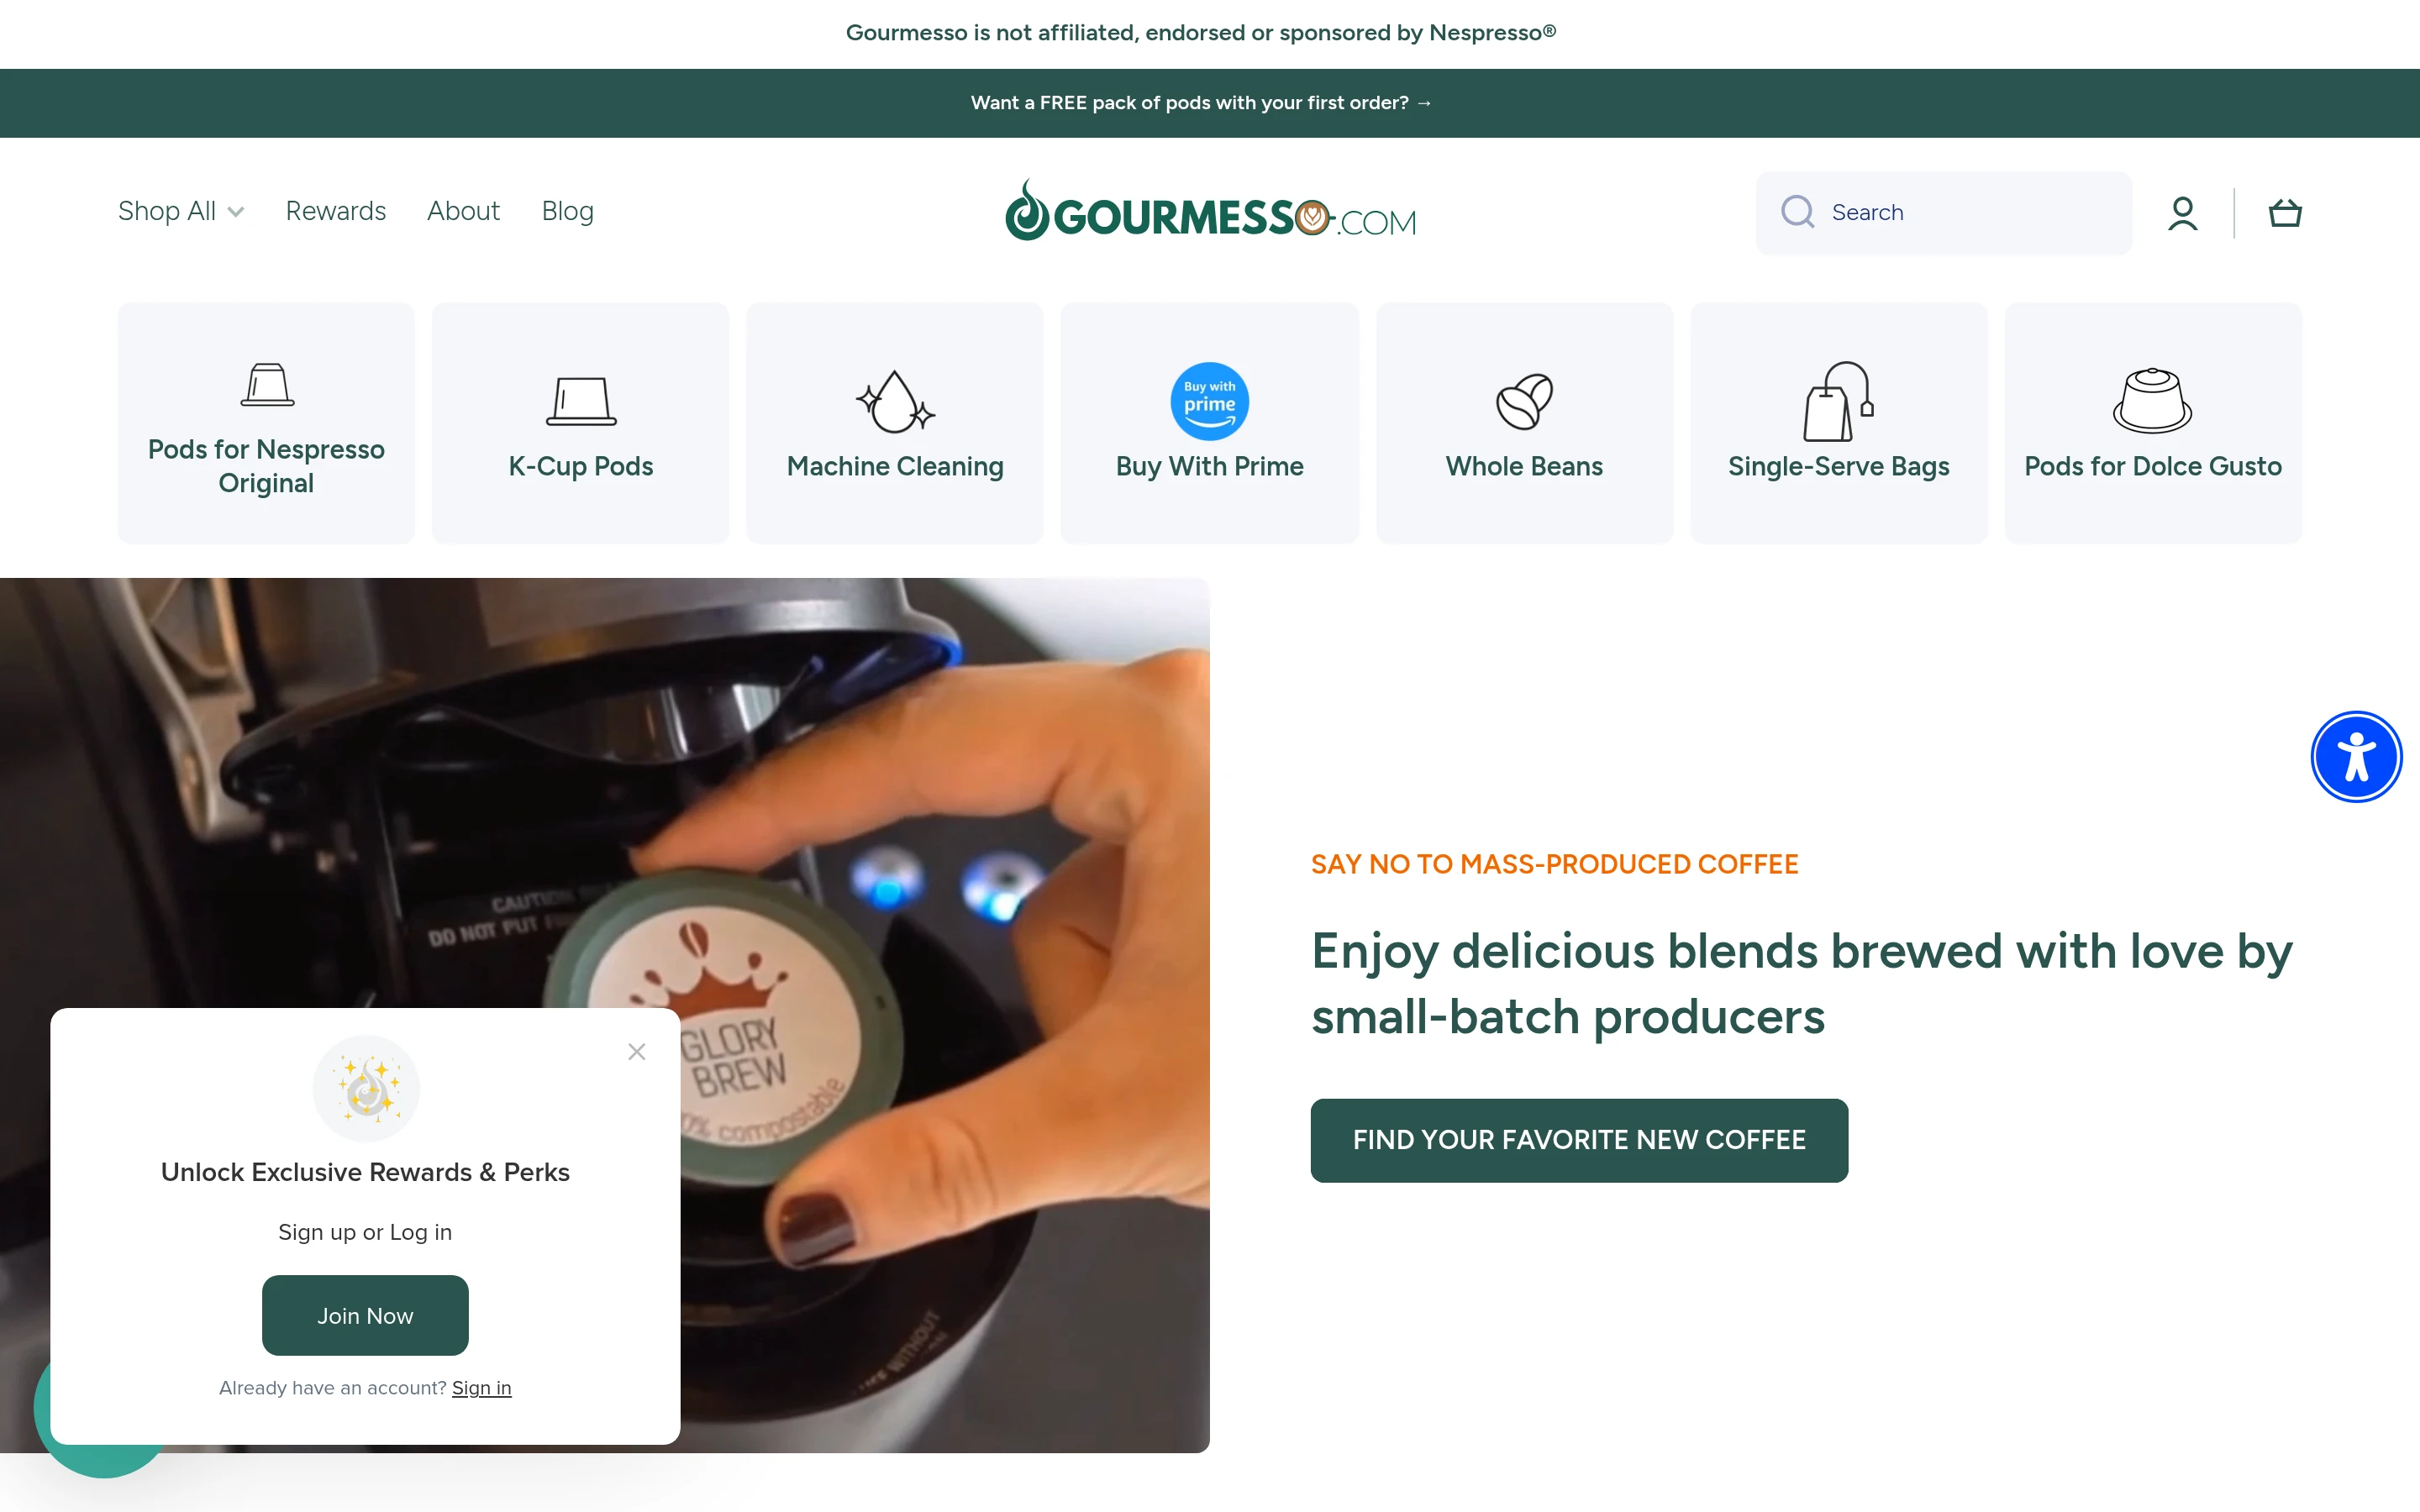Image resolution: width=2420 pixels, height=1512 pixels.
Task: Click the Single-Serve Bags icon
Action: (x=1838, y=401)
